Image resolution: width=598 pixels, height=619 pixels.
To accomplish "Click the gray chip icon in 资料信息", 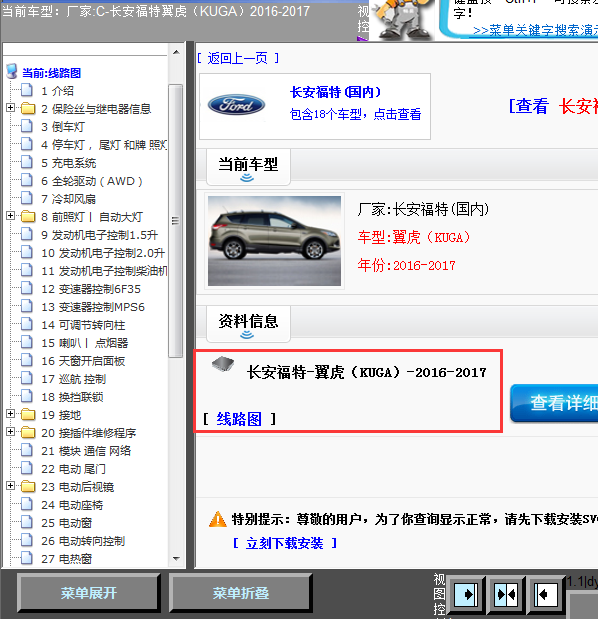I will pos(223,364).
